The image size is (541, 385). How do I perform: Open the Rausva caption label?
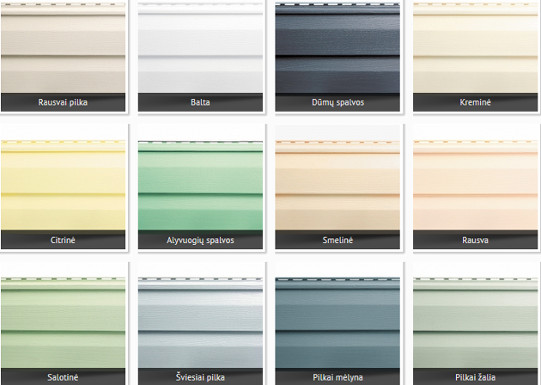click(475, 240)
